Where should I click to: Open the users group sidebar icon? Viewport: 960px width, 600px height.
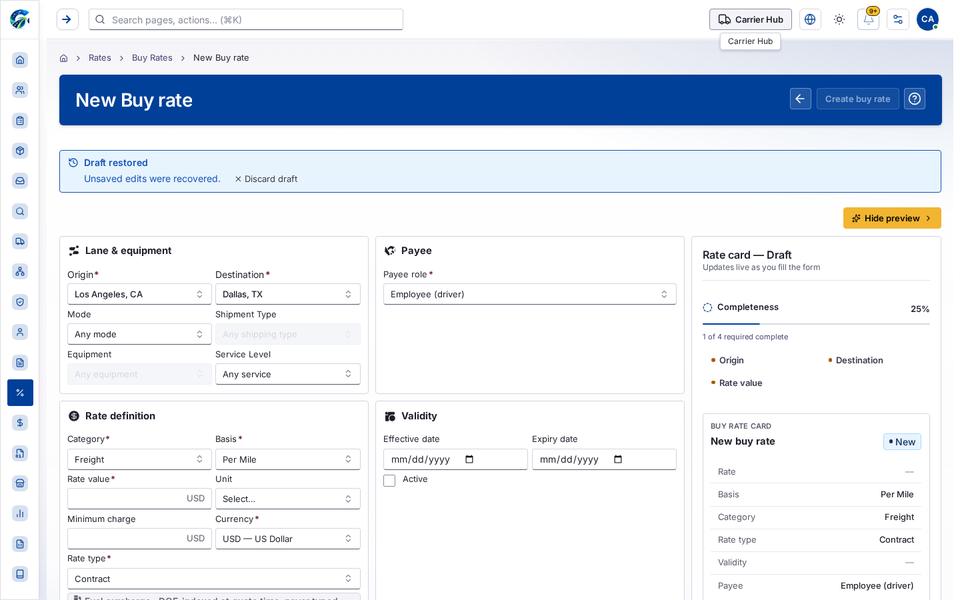[20, 90]
